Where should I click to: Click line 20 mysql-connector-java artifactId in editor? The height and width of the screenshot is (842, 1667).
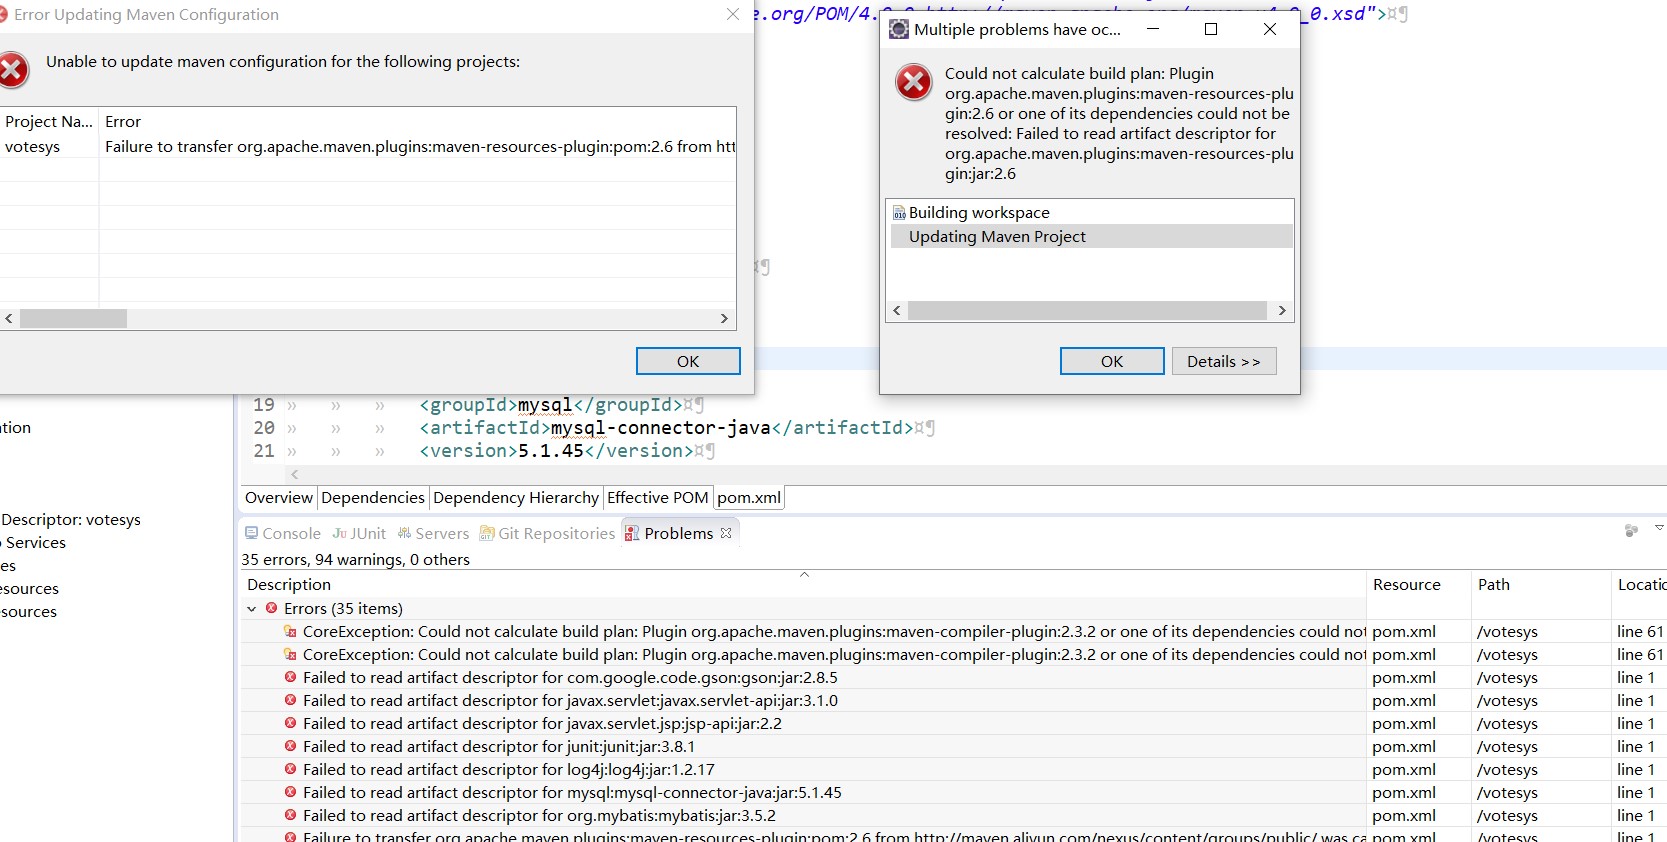click(x=666, y=428)
